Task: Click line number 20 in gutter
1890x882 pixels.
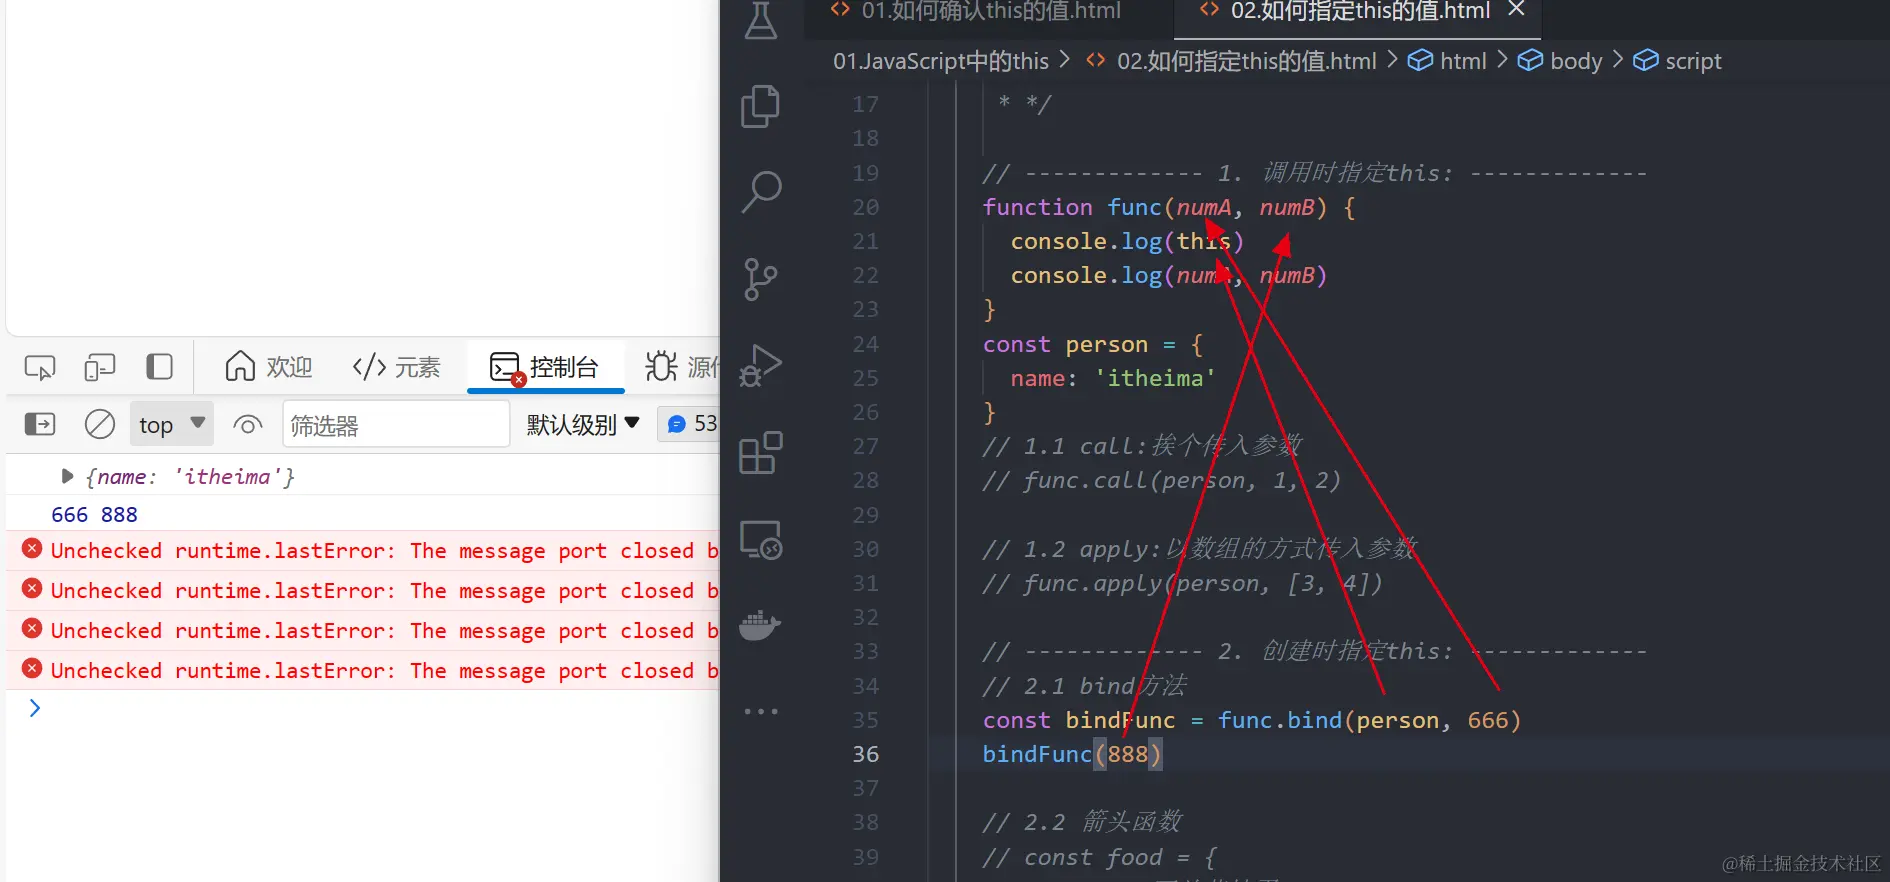Action: (865, 207)
